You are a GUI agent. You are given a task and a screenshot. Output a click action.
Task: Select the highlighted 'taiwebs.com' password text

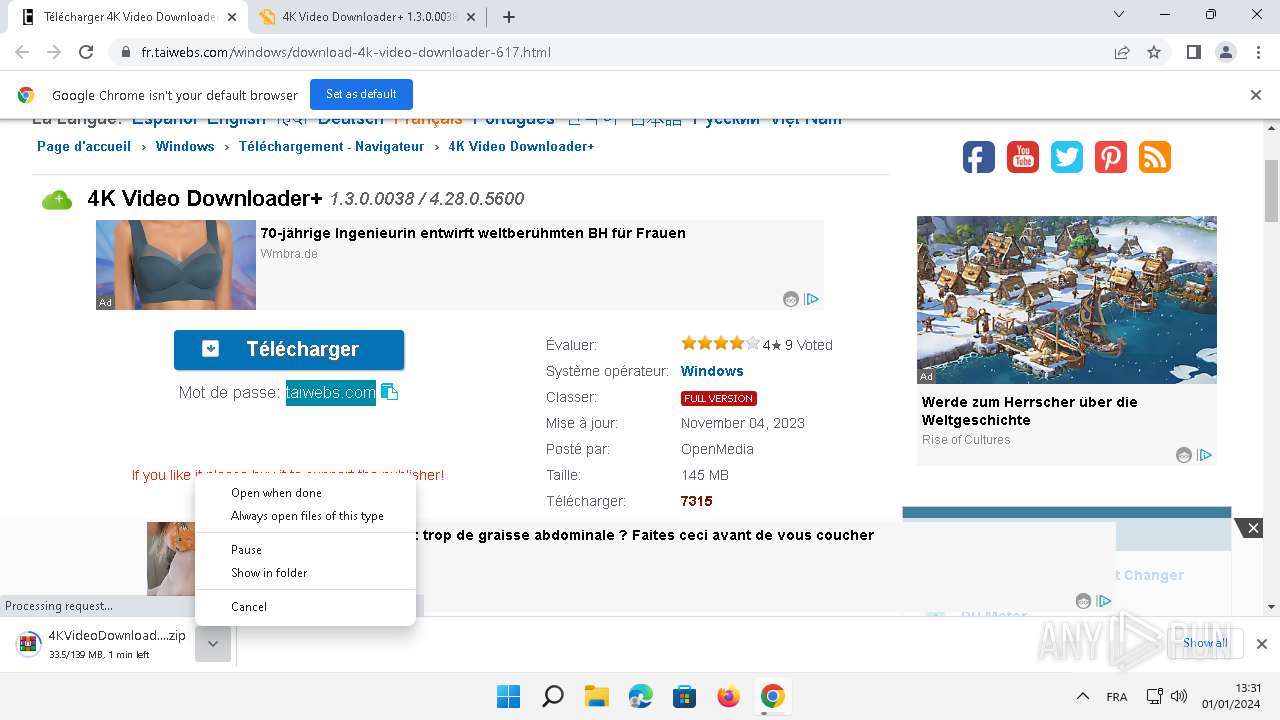coord(331,392)
